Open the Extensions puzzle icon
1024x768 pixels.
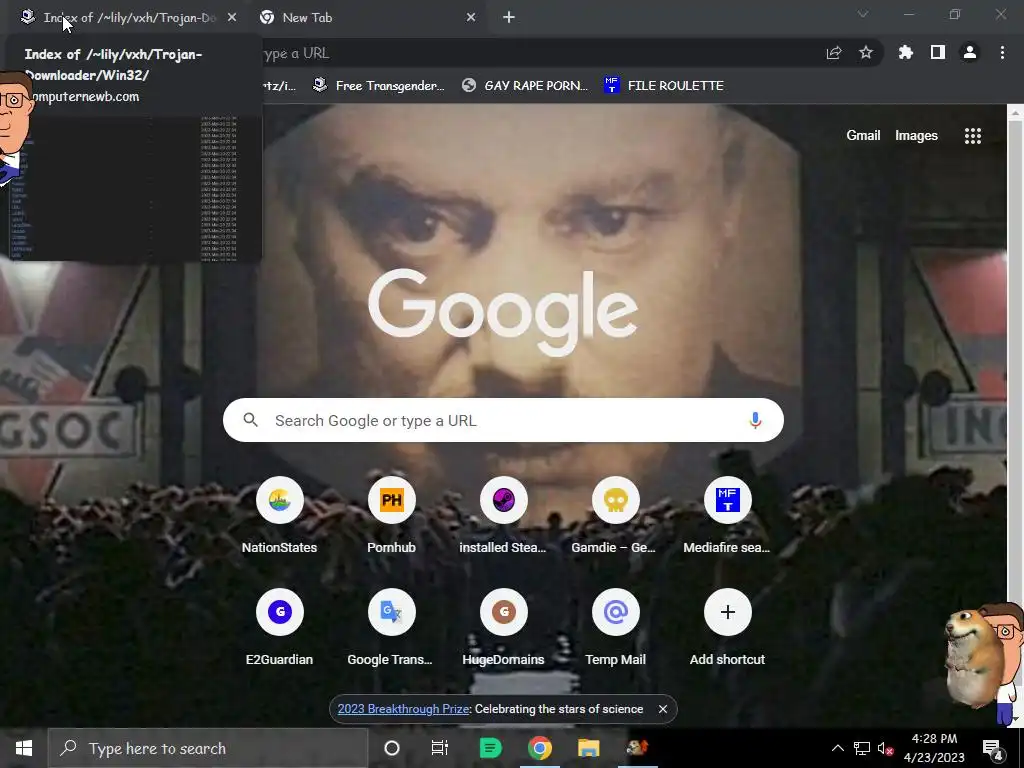pos(906,52)
